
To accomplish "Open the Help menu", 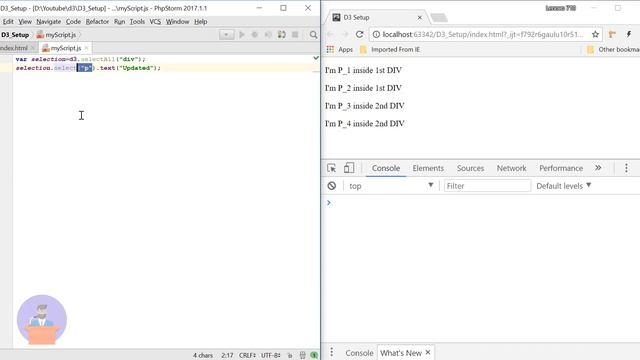I will (x=200, y=22).
